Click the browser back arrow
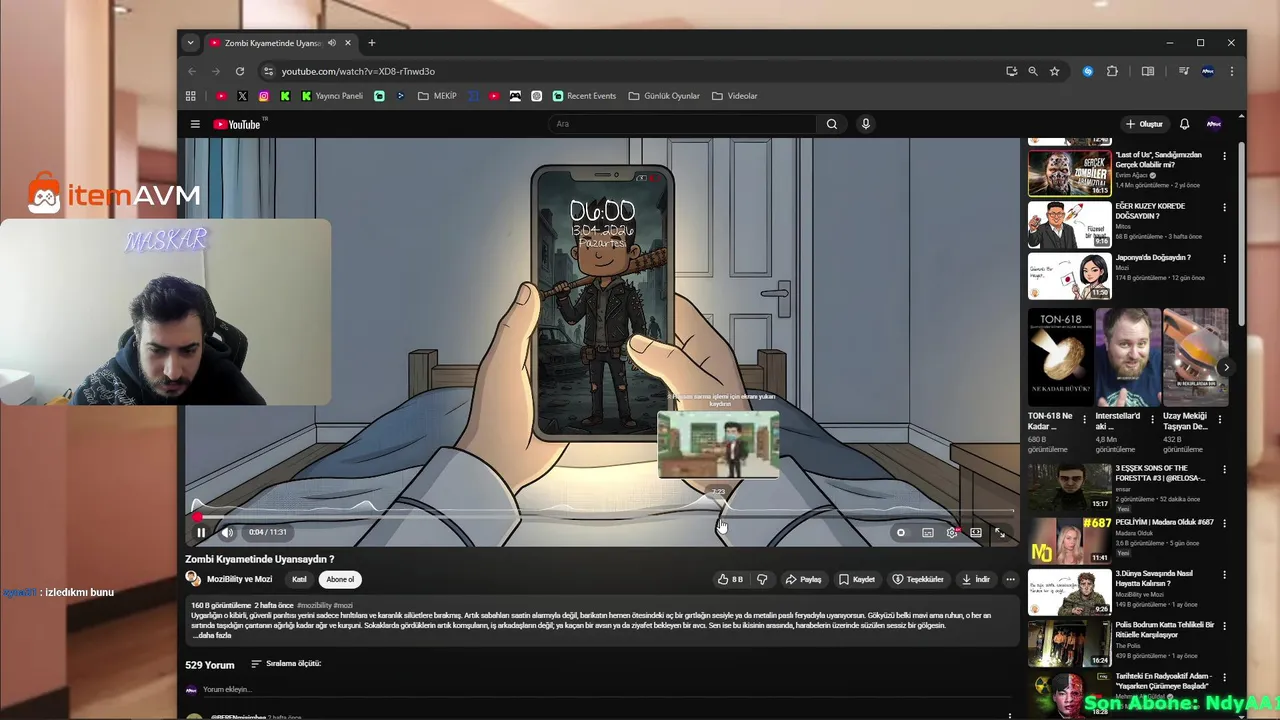This screenshot has height=720, width=1280. (x=192, y=71)
